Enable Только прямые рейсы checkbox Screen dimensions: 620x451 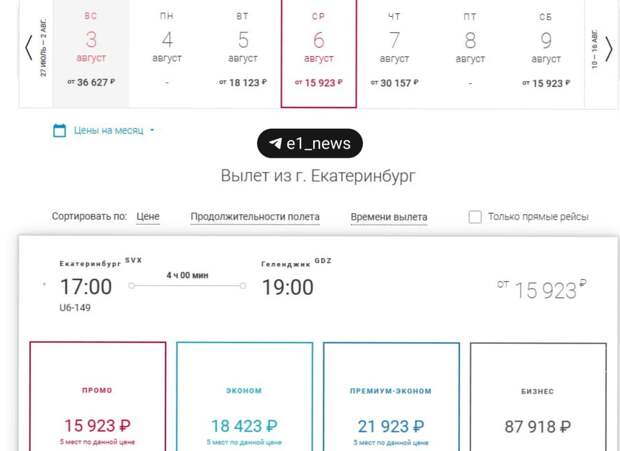475,217
